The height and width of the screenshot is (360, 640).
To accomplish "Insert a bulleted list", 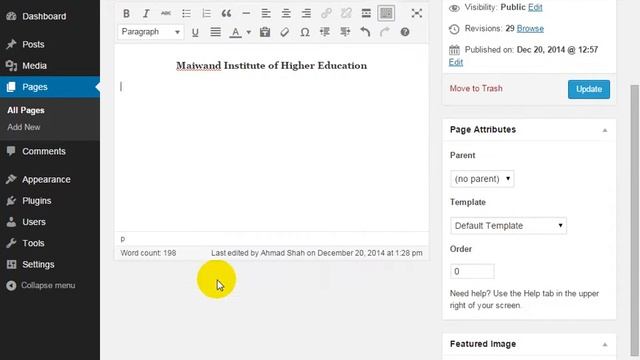I will [186, 13].
